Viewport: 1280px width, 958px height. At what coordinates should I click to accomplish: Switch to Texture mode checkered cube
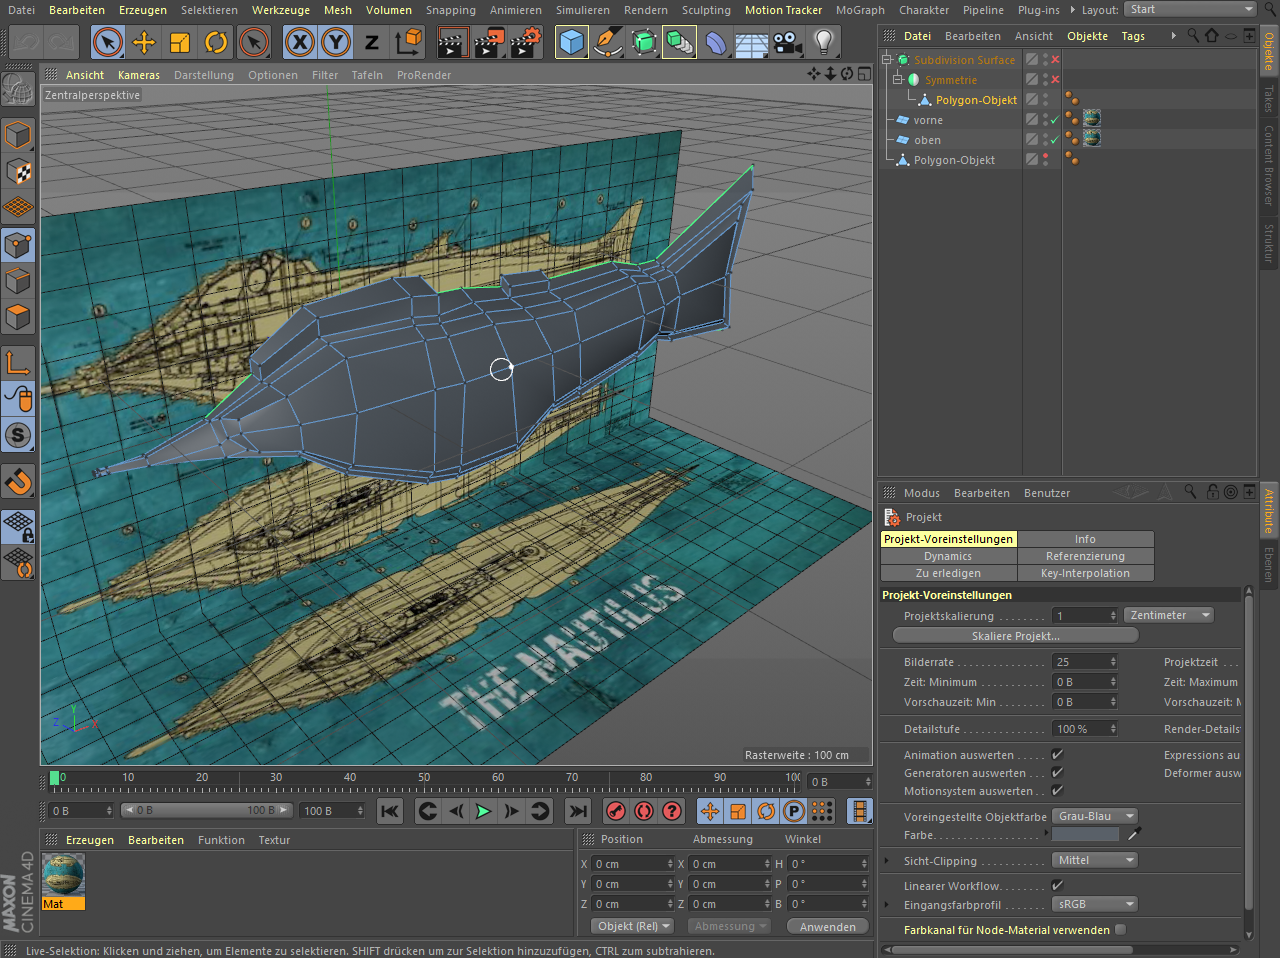[x=18, y=171]
